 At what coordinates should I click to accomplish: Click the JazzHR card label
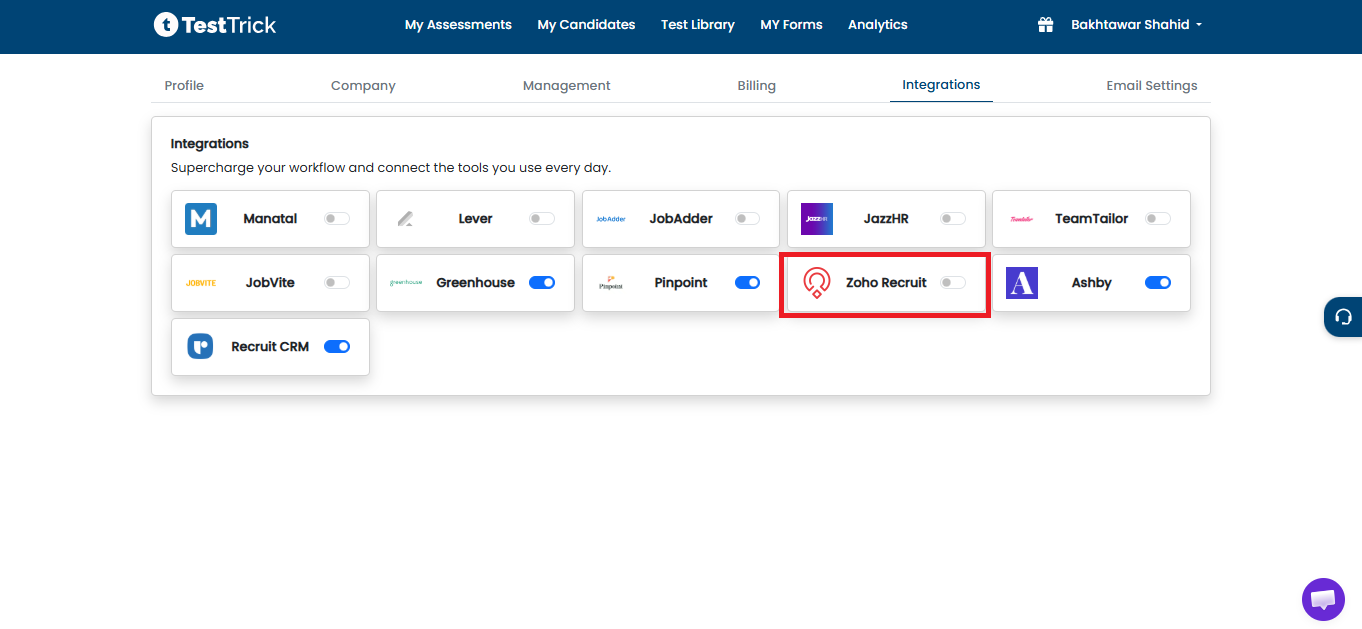[x=886, y=219]
